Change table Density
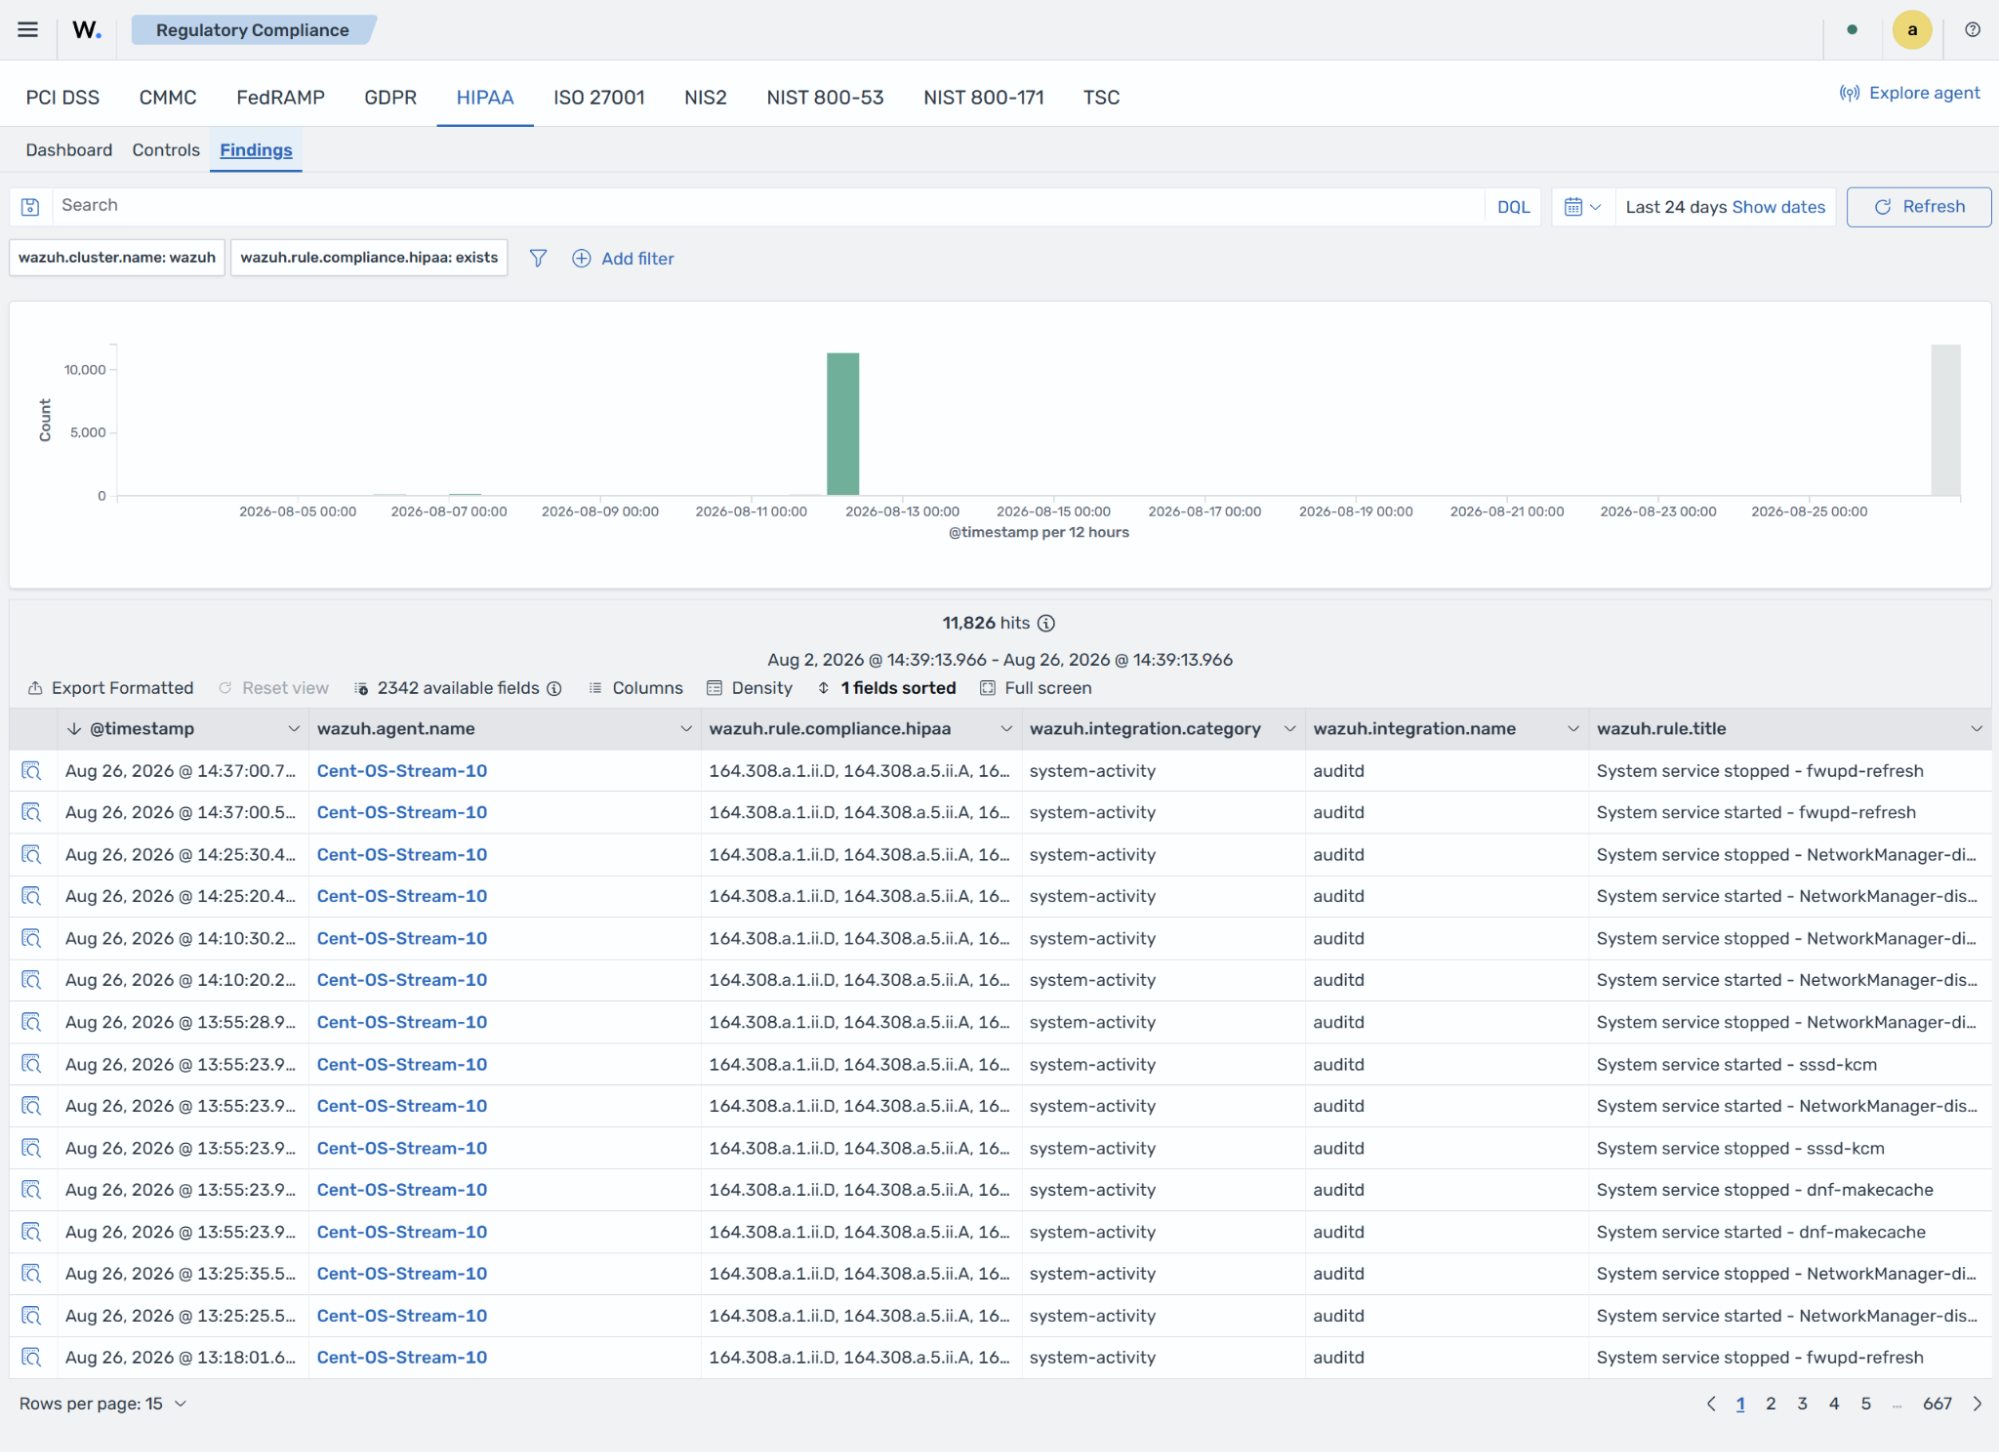 (x=750, y=688)
